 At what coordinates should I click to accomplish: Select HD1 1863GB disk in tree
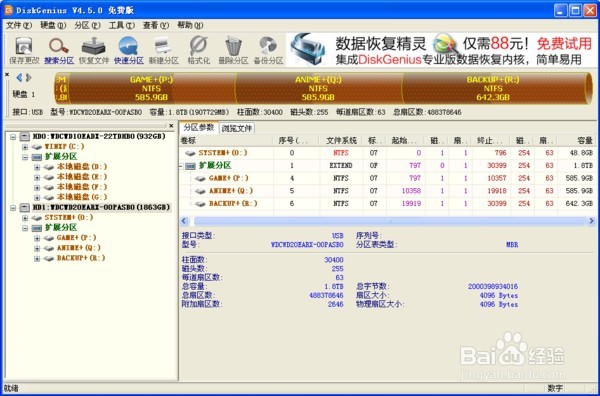[101, 207]
